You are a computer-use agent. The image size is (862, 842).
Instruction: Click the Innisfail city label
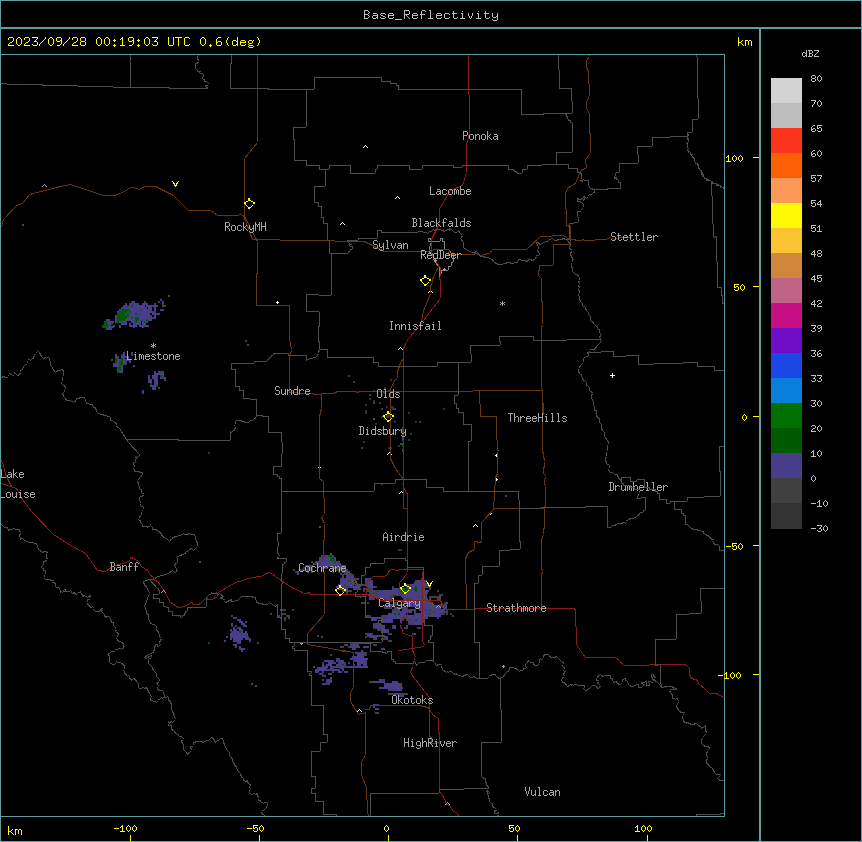click(x=415, y=326)
